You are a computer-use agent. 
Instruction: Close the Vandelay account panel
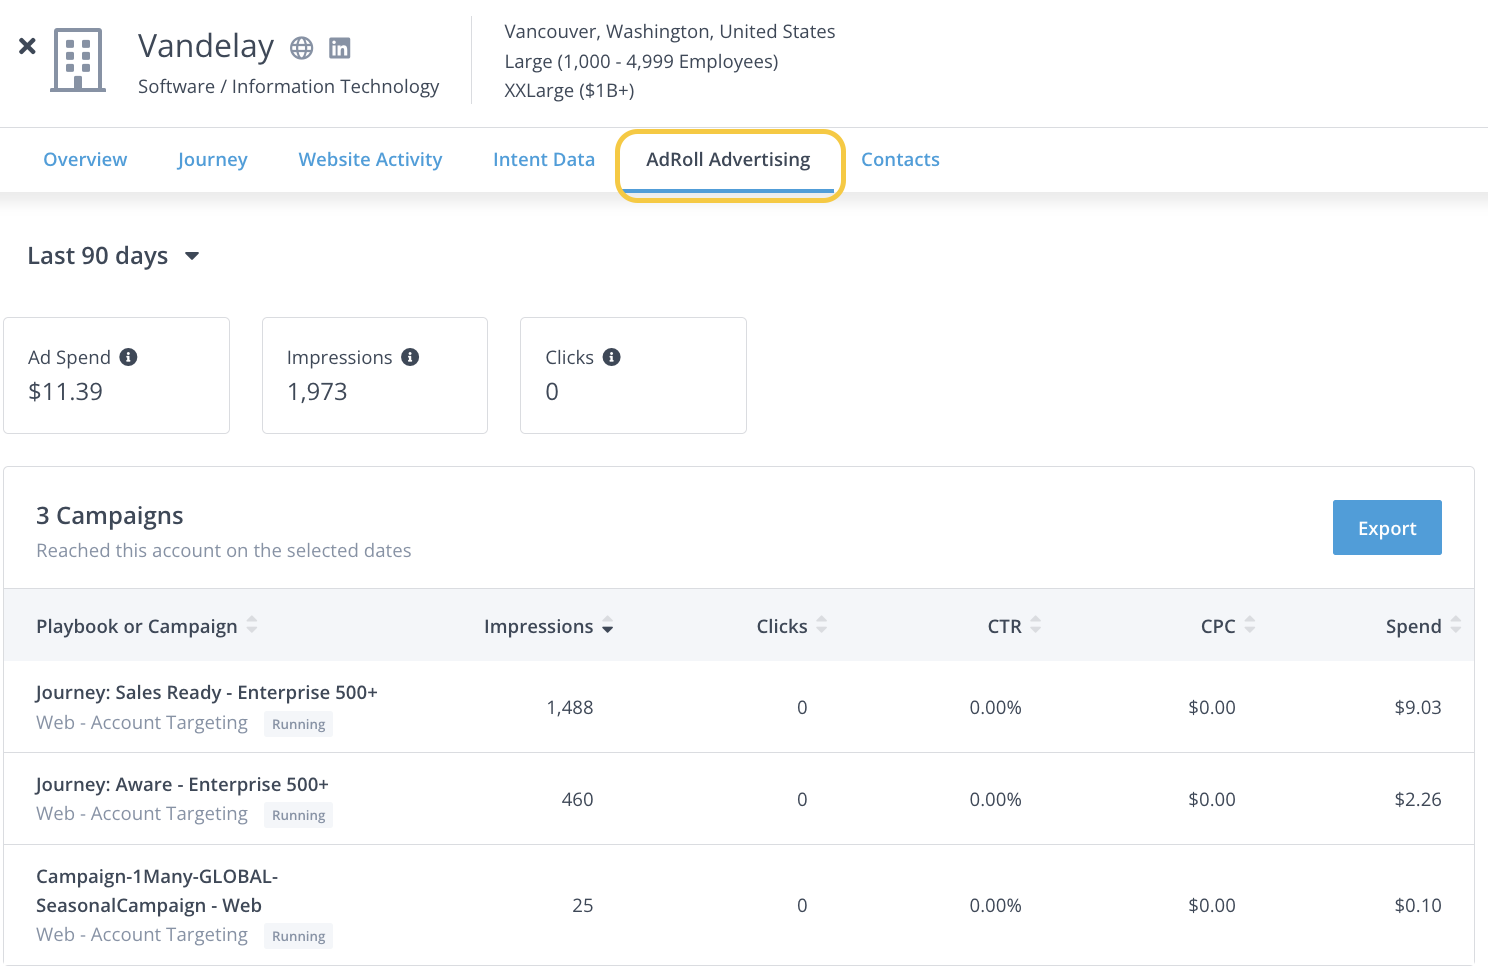click(28, 46)
